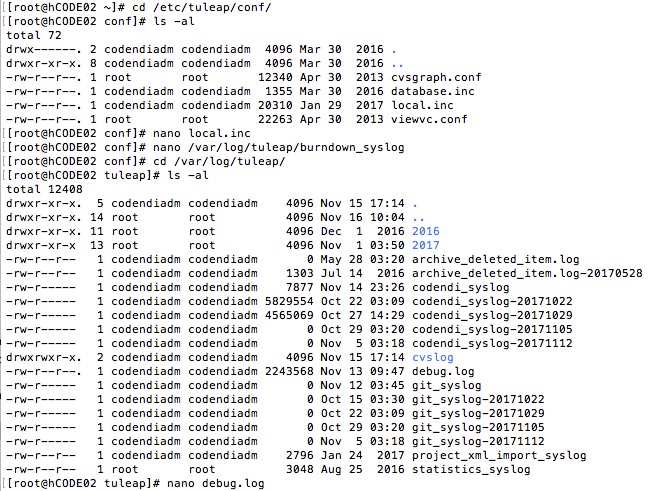Click the blue 2017 directory name

click(426, 246)
